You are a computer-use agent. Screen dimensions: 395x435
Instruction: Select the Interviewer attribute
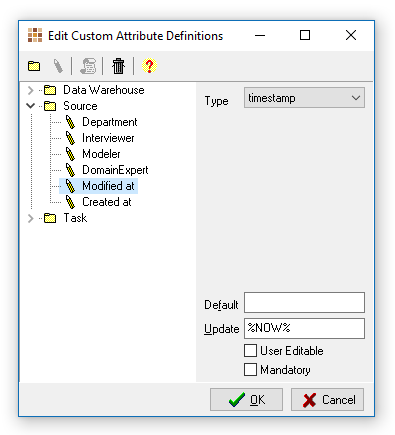[108, 138]
